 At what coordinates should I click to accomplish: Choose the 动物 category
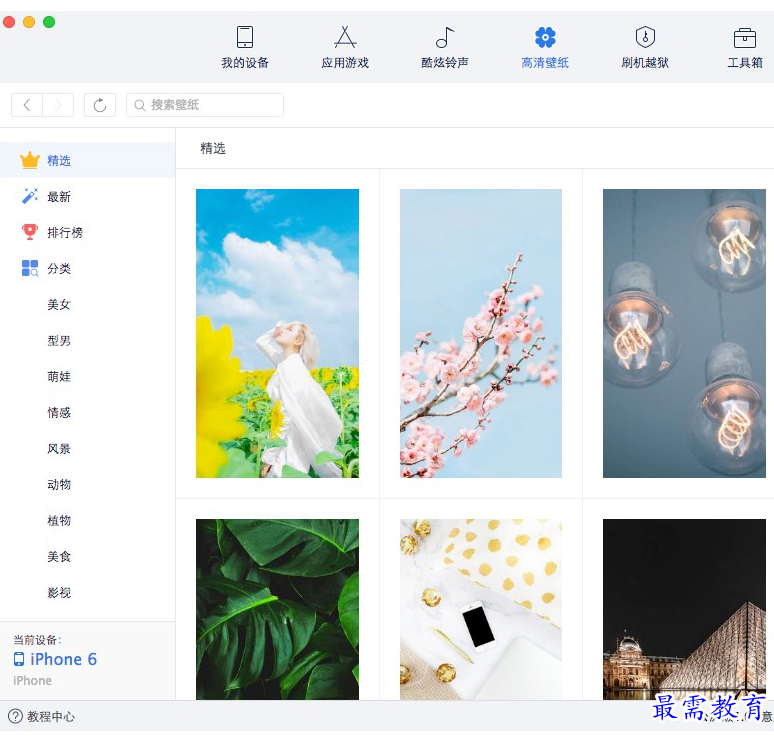click(x=59, y=484)
